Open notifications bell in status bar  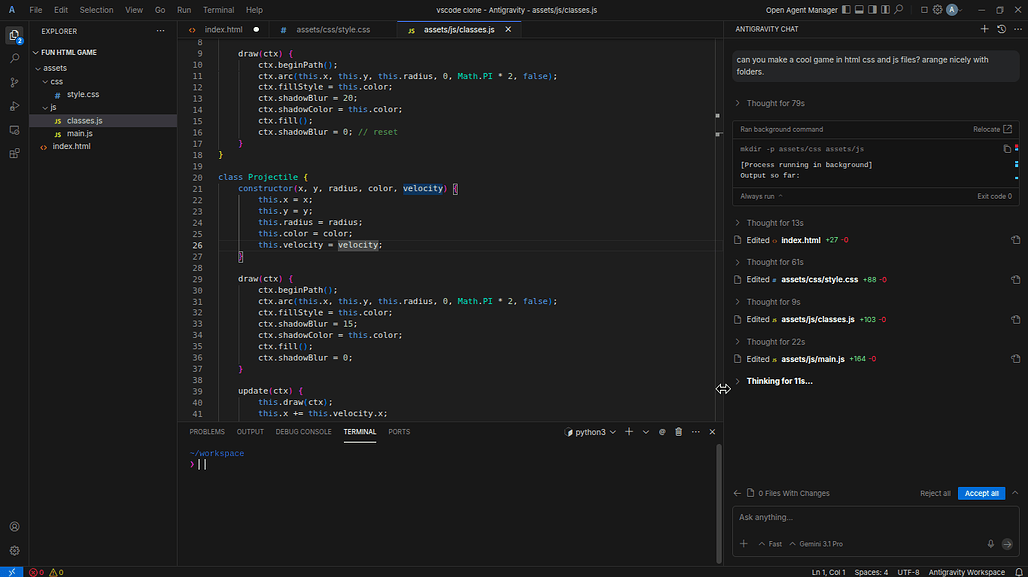[1019, 572]
